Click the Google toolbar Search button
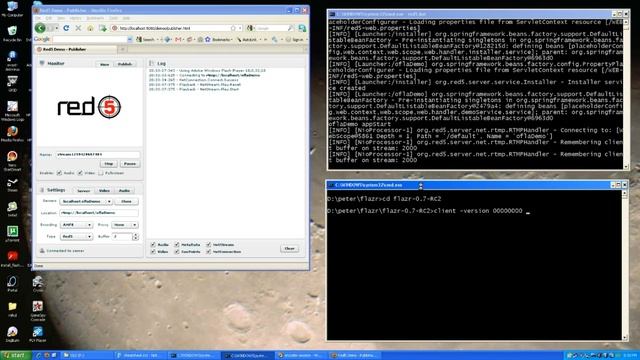Viewport: 640px width, 360px height. click(146, 40)
